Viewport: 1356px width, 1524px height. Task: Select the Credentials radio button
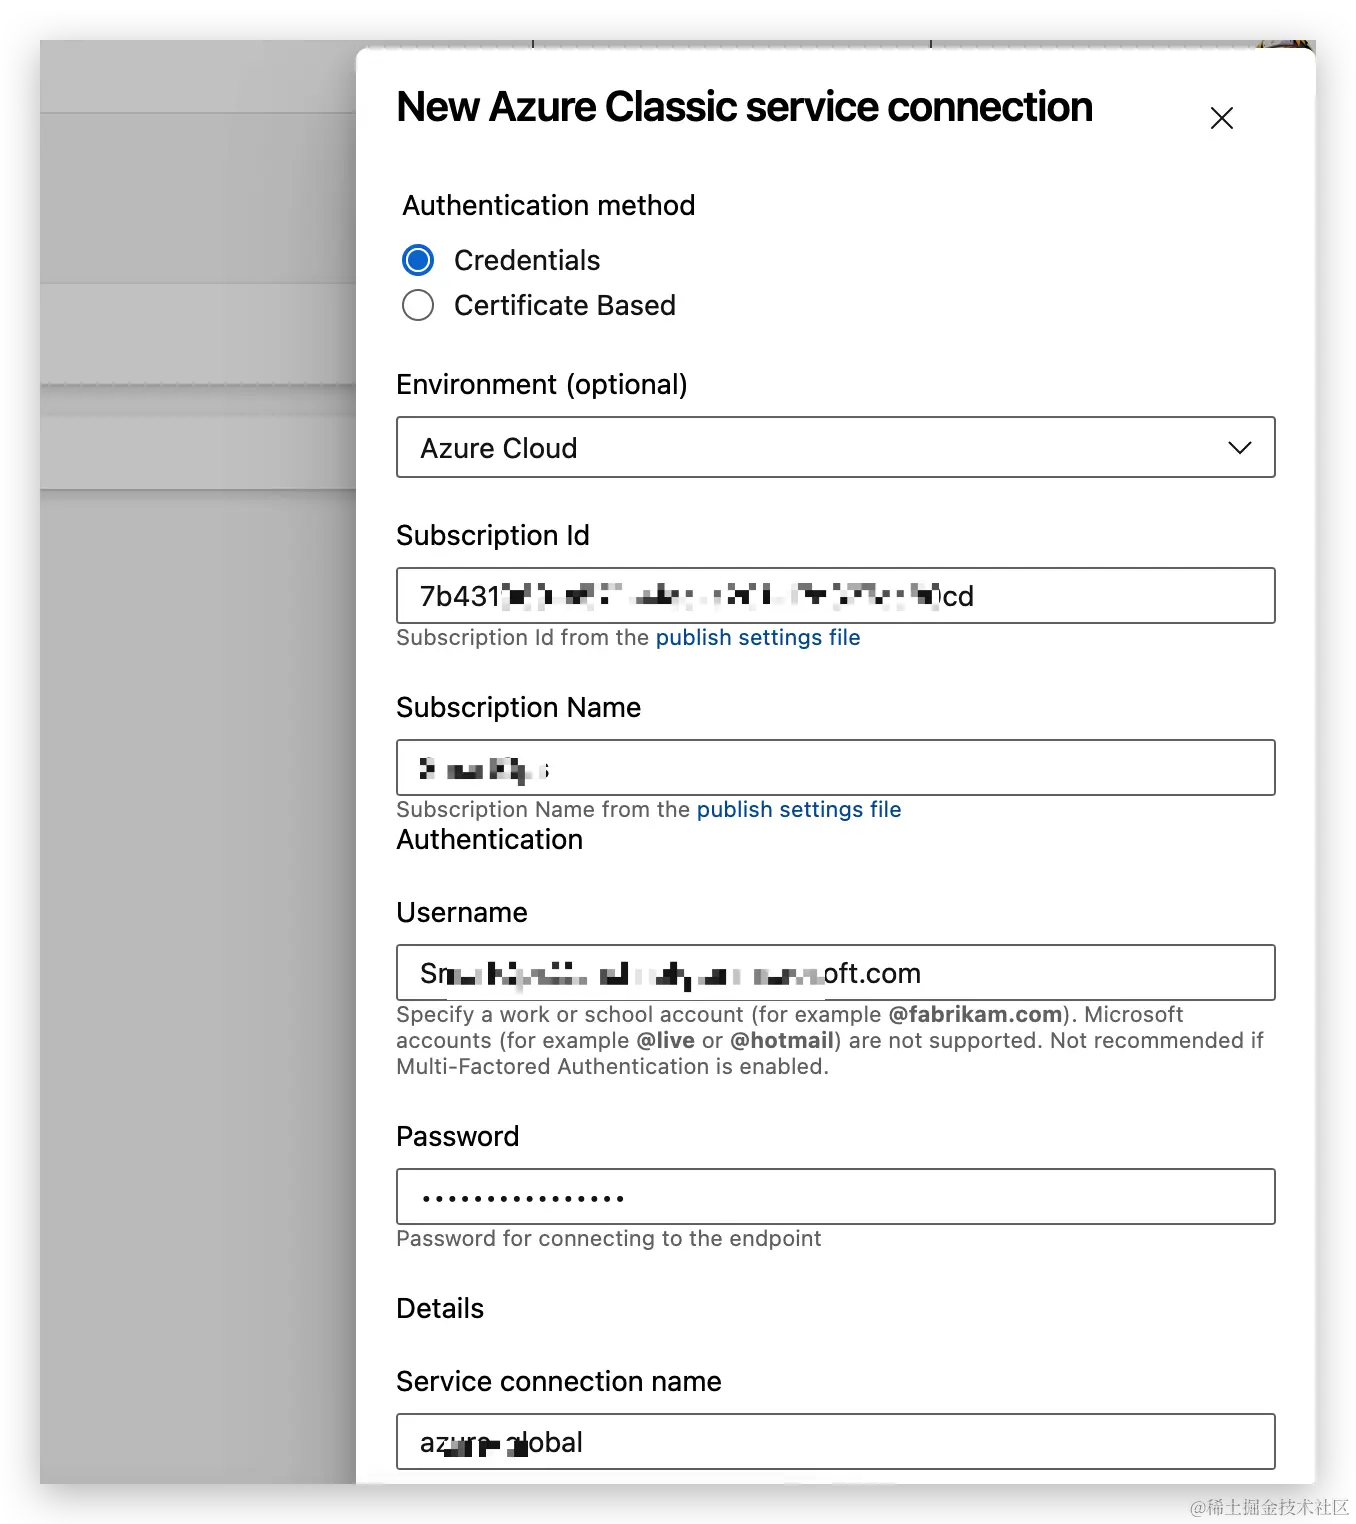pos(418,260)
